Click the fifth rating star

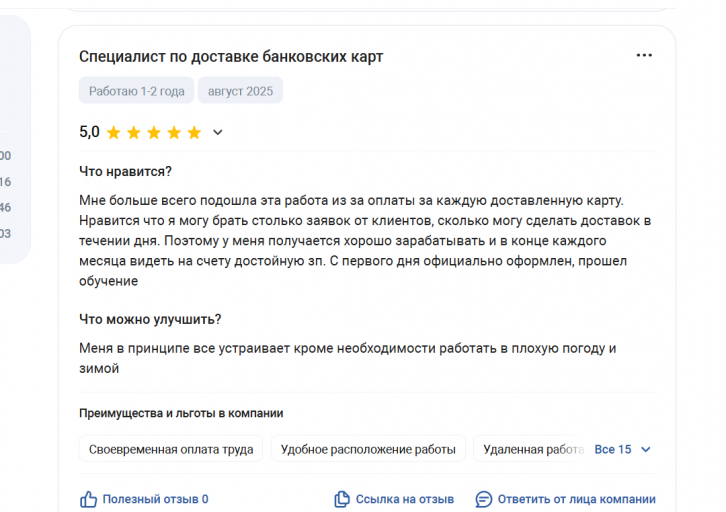[x=194, y=133]
